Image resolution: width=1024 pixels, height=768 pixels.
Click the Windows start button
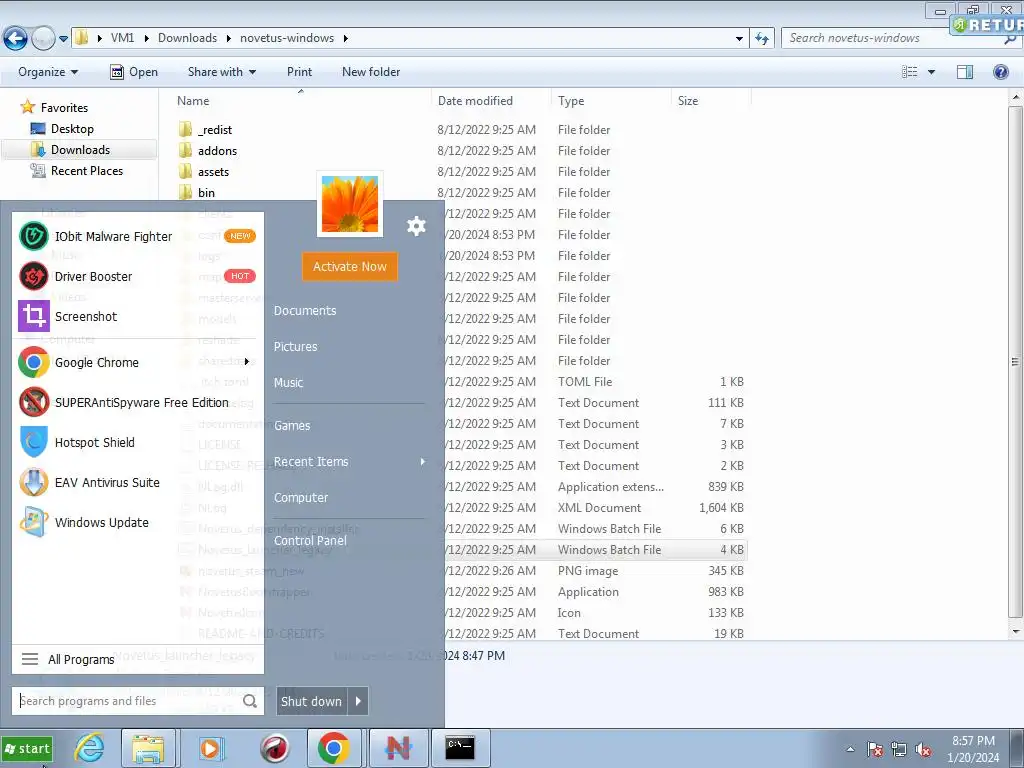click(27, 748)
